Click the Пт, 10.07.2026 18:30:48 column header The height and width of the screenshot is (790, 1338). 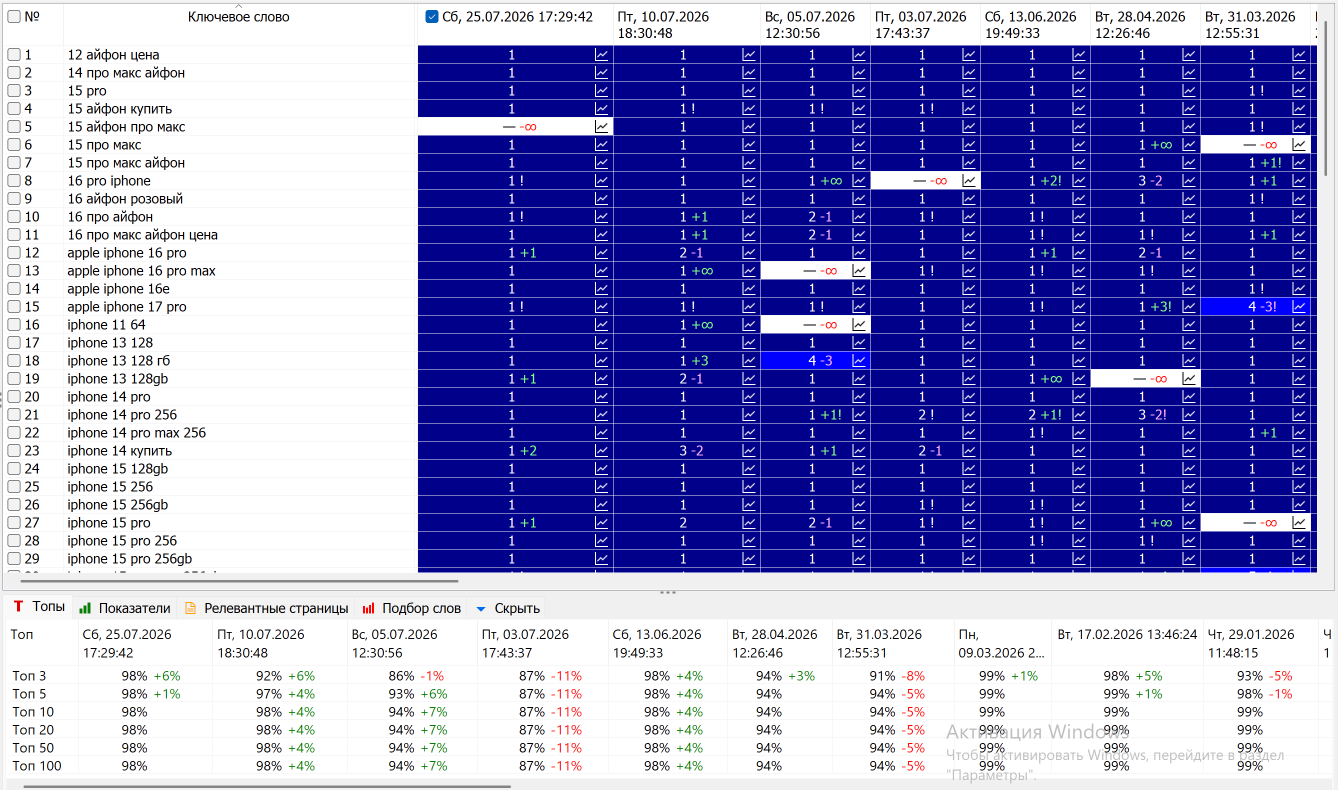coord(687,25)
